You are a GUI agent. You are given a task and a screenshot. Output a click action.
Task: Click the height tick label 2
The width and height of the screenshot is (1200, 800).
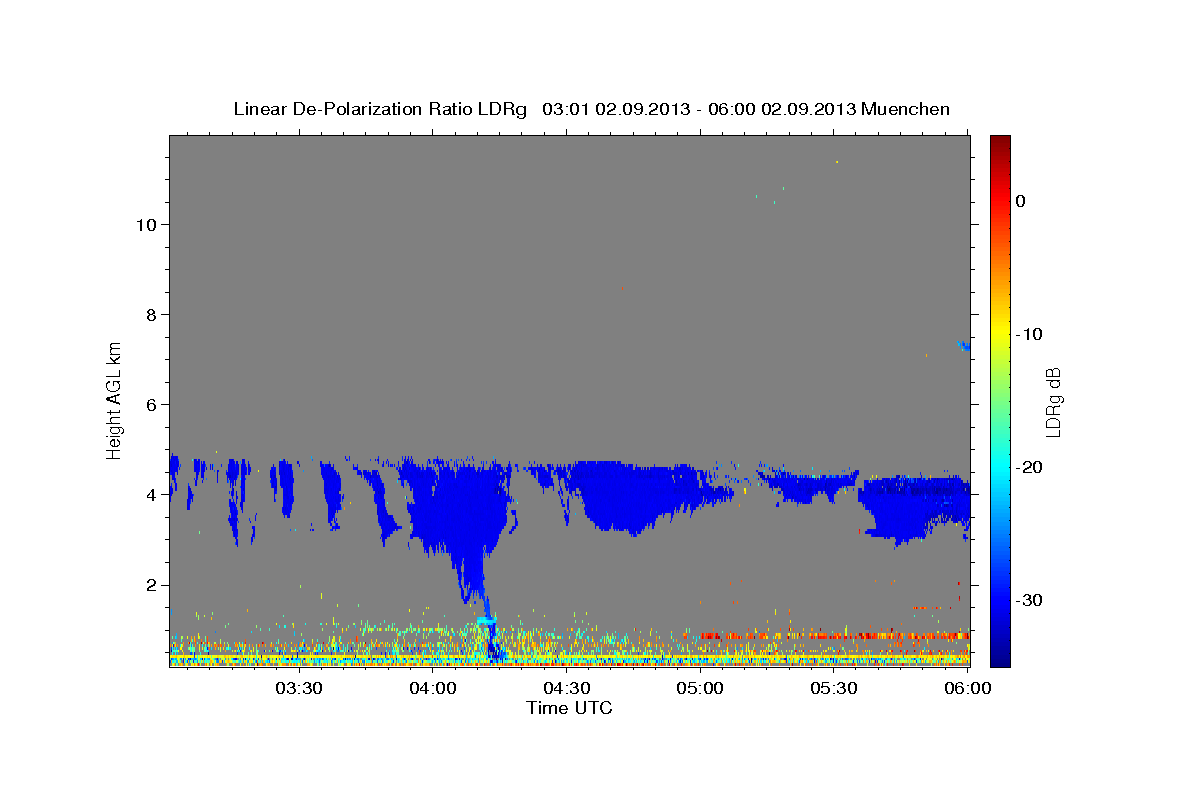coord(152,585)
